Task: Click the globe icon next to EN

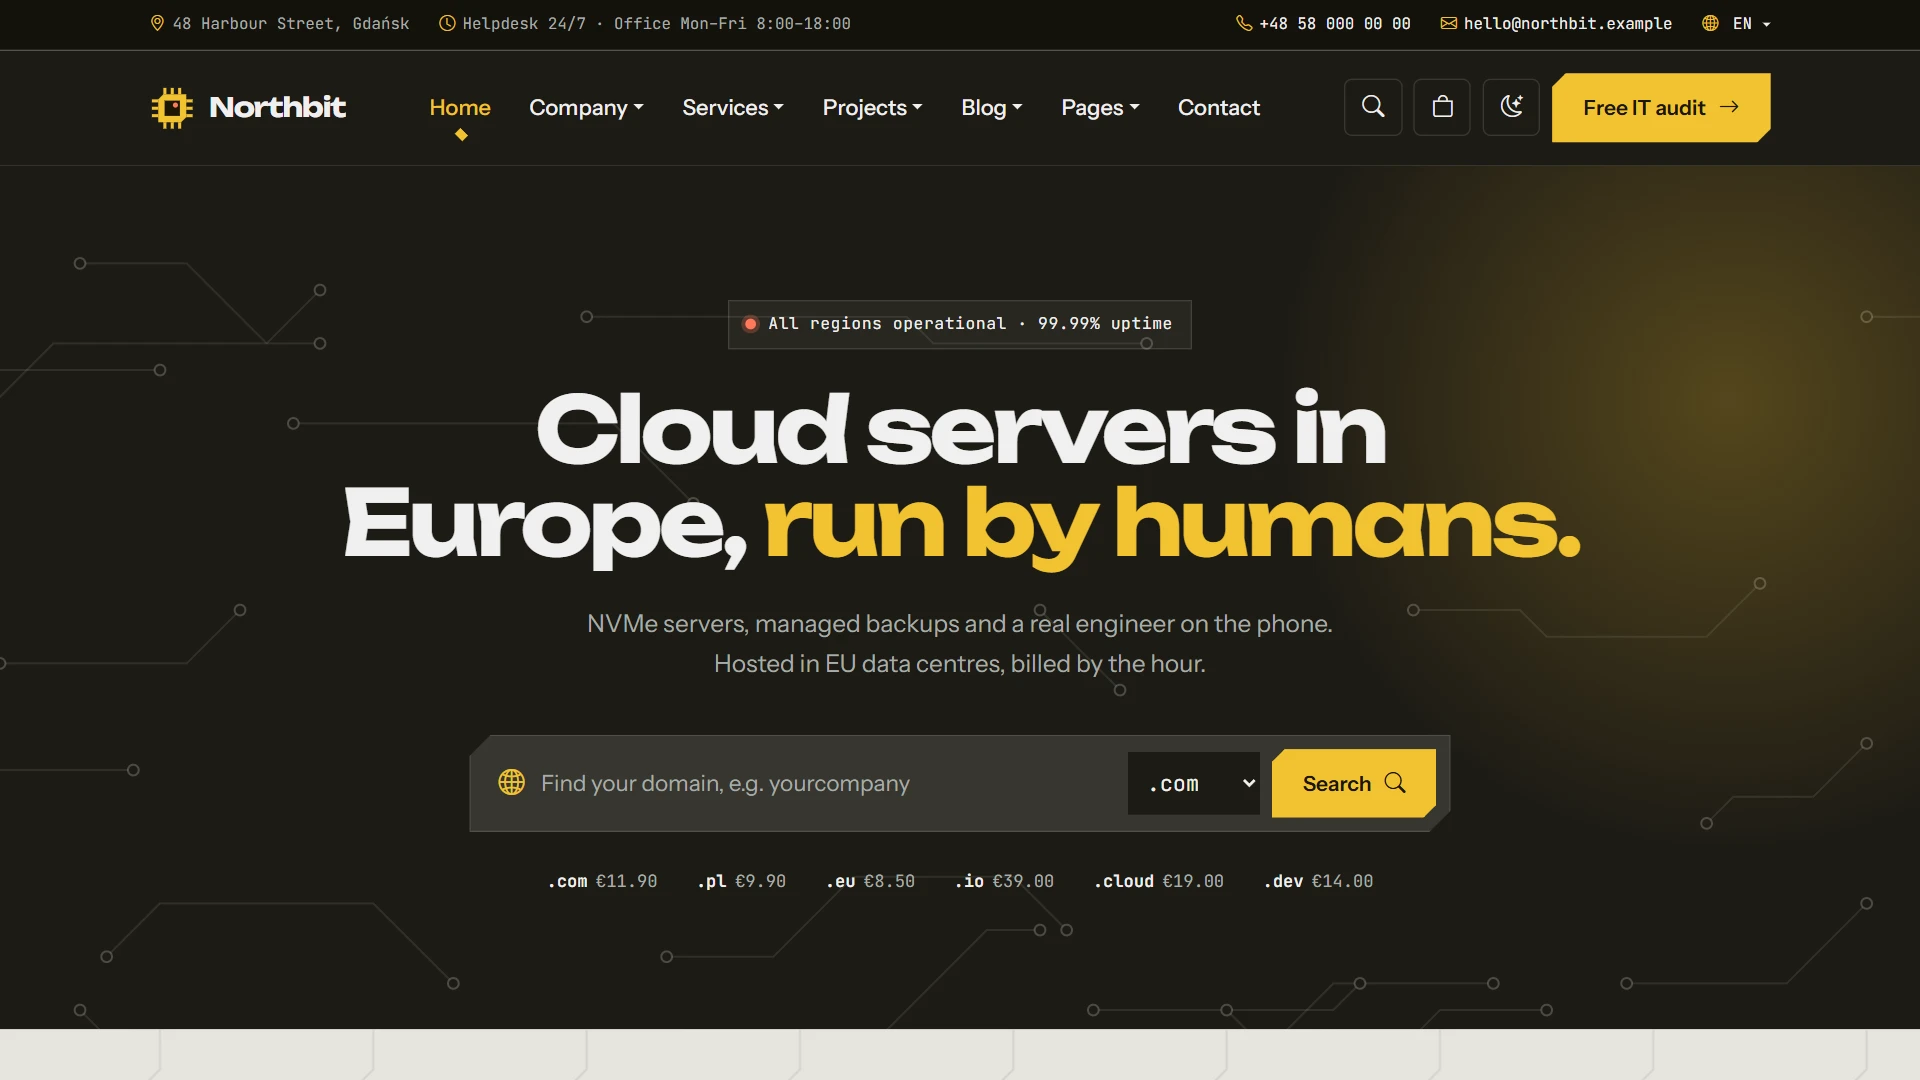Action: tap(1710, 23)
